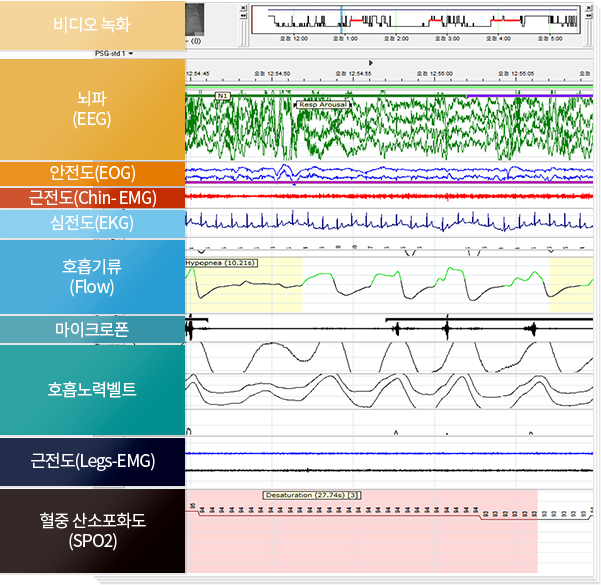The width and height of the screenshot is (601, 585).
Task: Click the blue position marker in hypnogram
Action: pyautogui.click(x=341, y=20)
